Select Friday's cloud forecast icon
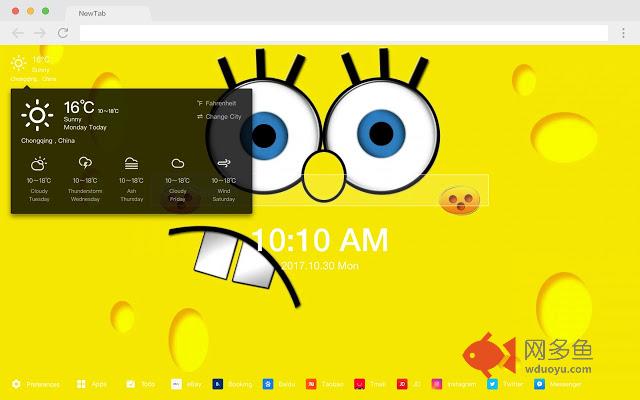This screenshot has width=640, height=400. (x=178, y=164)
